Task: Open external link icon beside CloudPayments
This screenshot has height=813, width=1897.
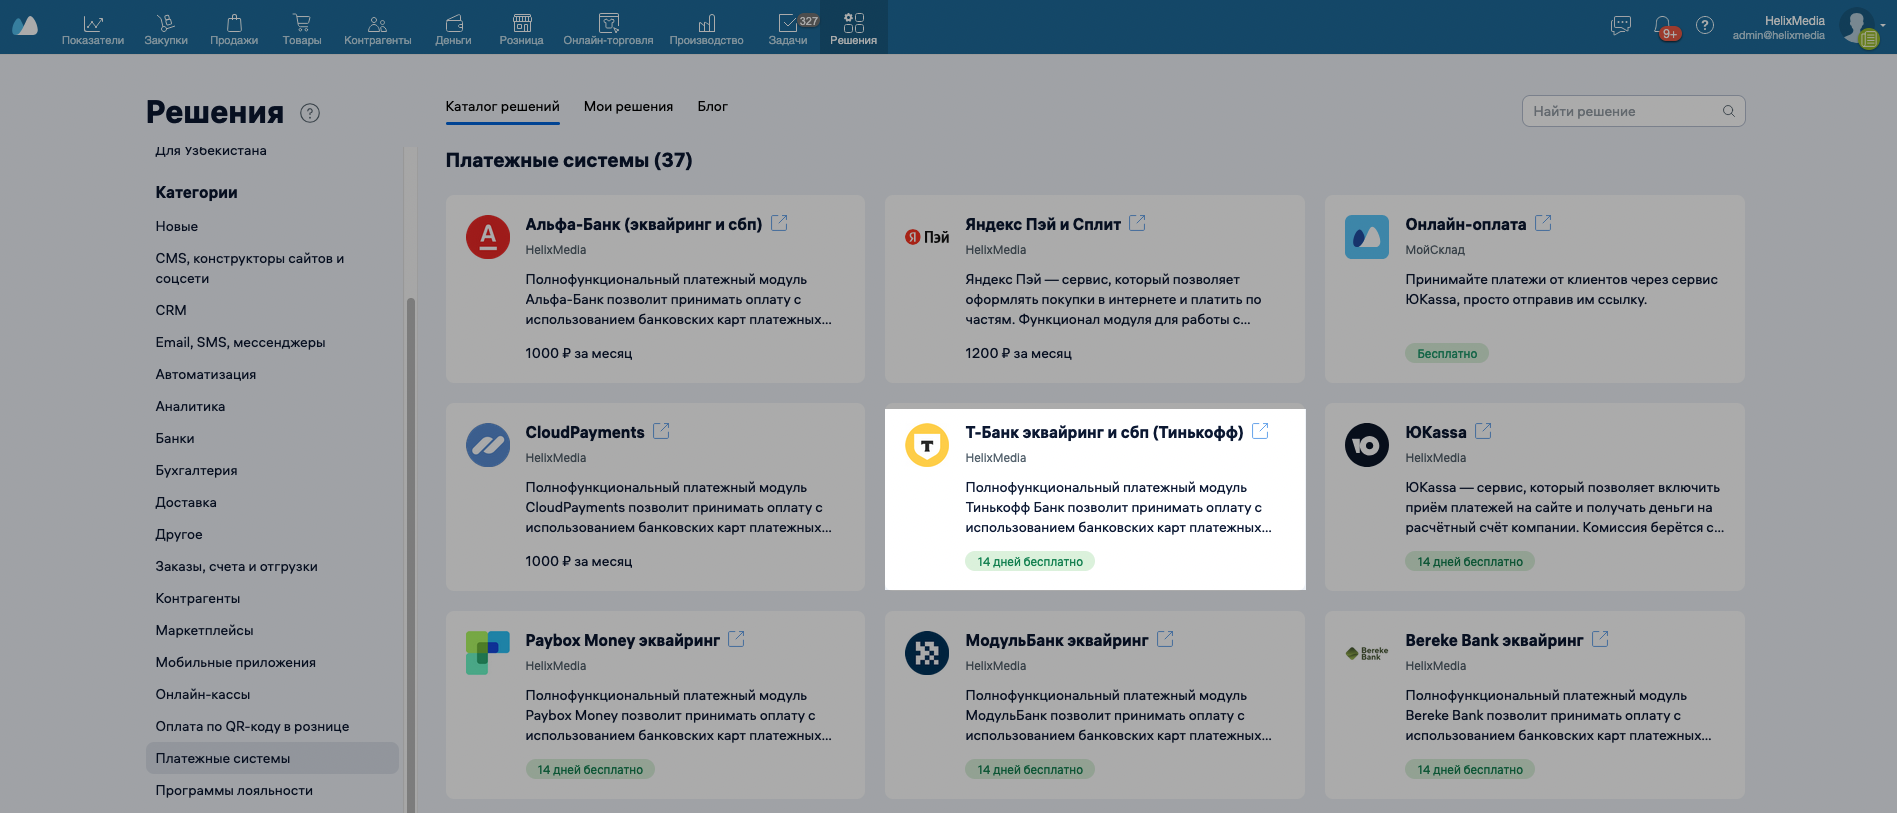Action: point(661,431)
